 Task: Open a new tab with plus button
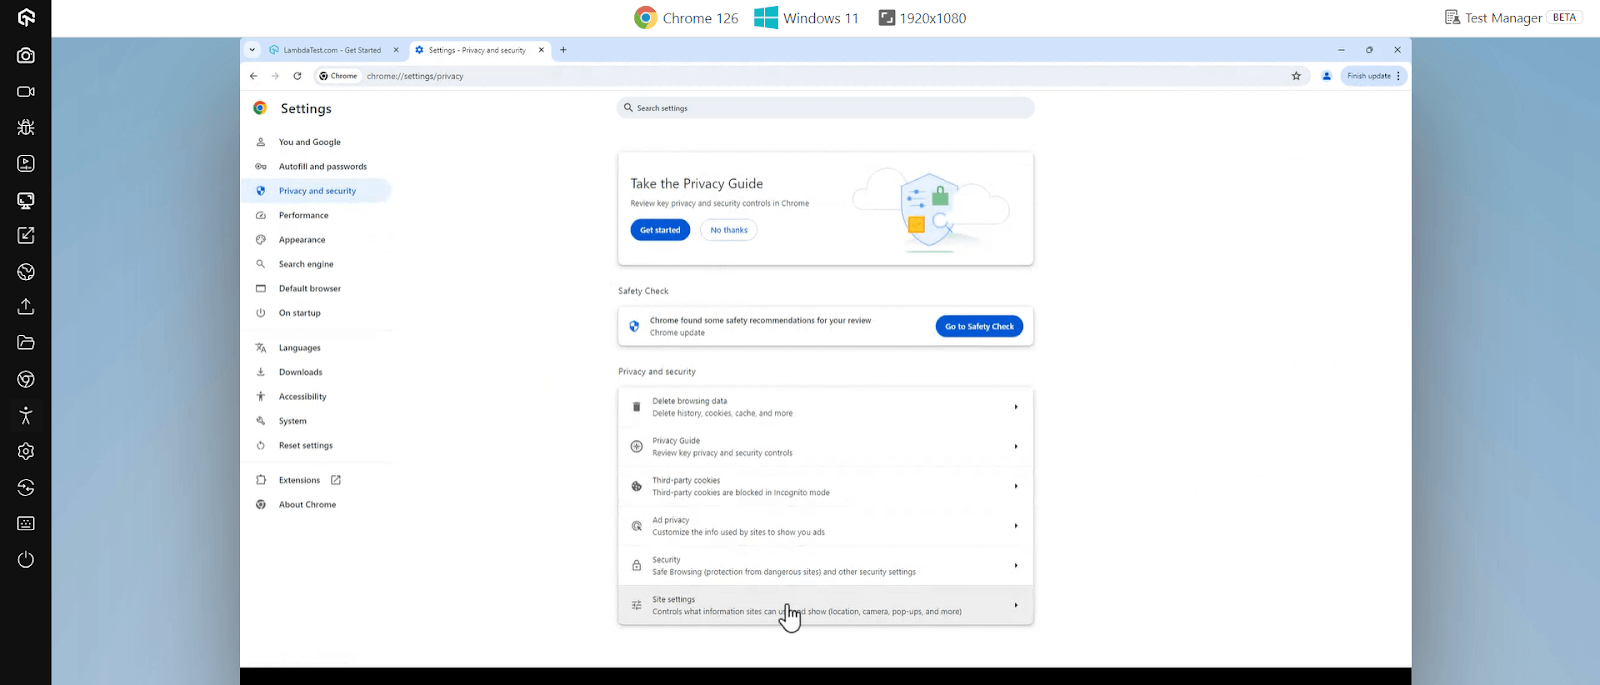(563, 50)
